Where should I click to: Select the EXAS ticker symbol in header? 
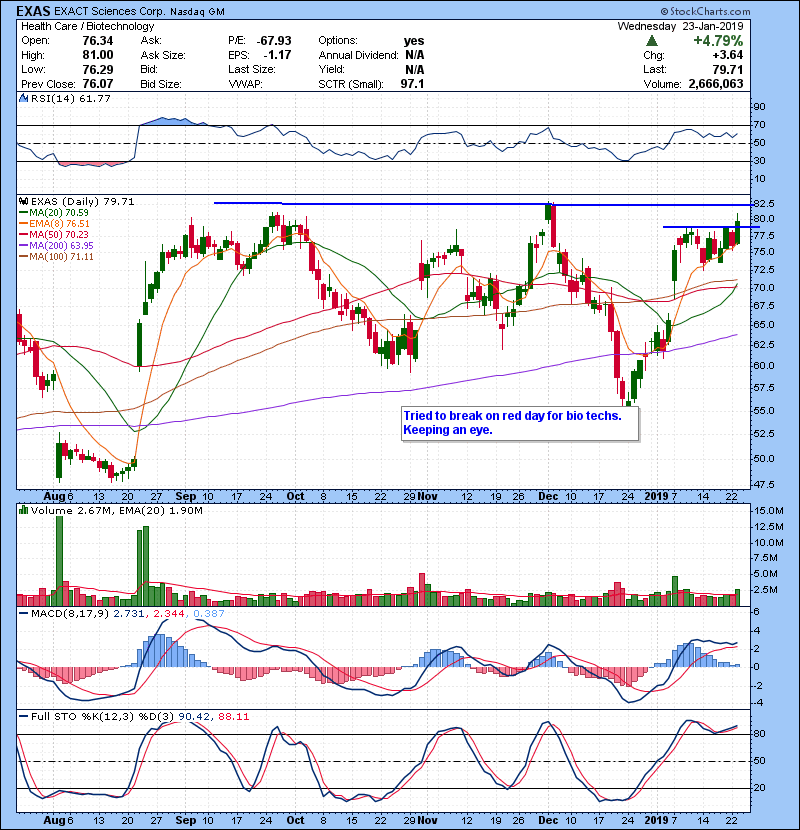33,11
